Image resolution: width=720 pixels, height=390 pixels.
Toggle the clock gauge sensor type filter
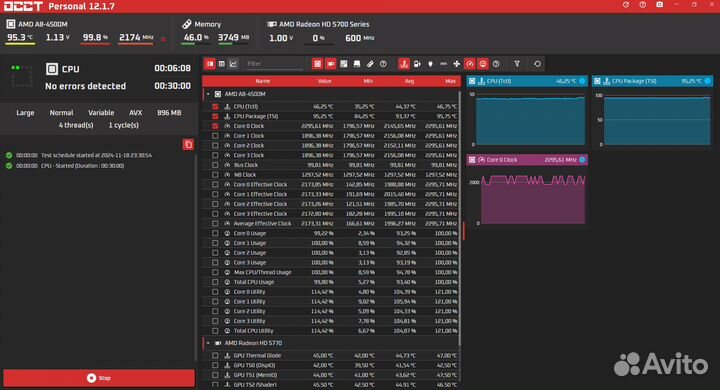tap(469, 64)
